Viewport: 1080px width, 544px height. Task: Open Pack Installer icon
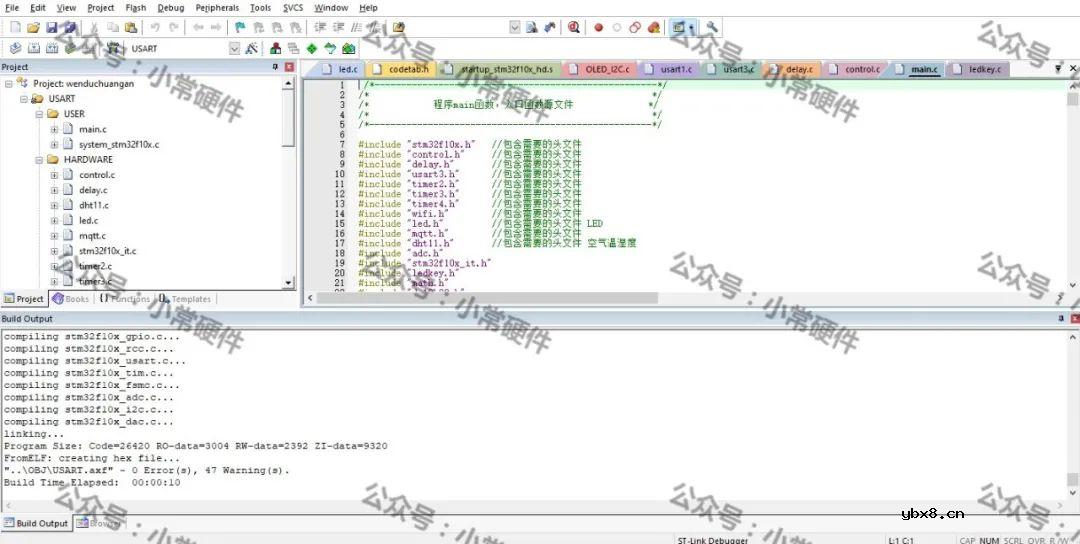point(349,48)
